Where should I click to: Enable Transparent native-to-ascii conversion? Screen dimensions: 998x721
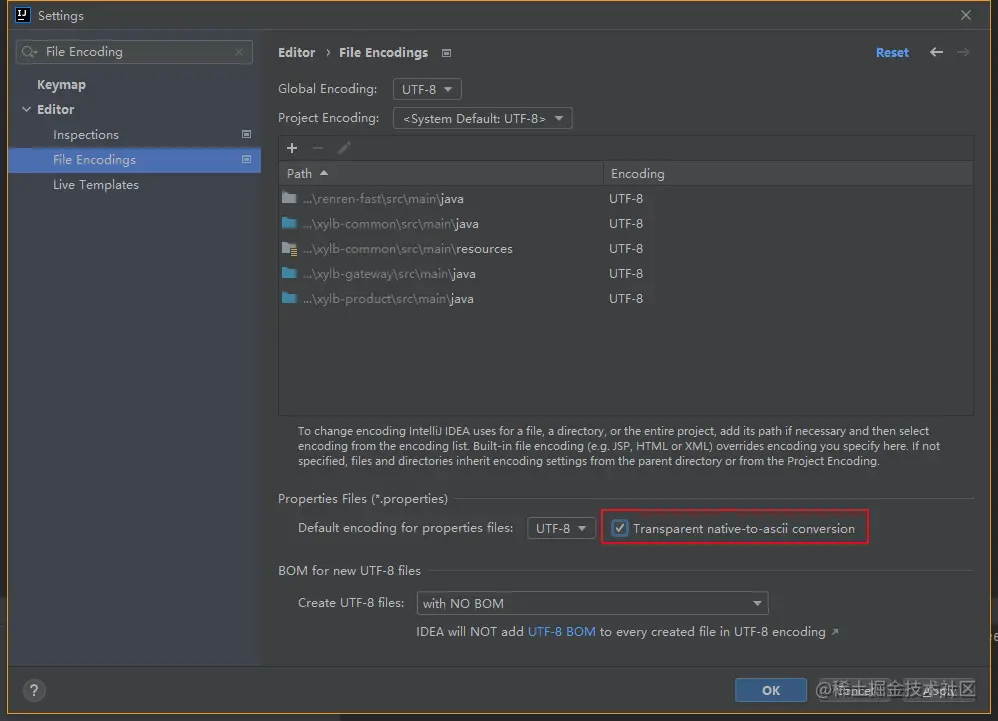[619, 527]
